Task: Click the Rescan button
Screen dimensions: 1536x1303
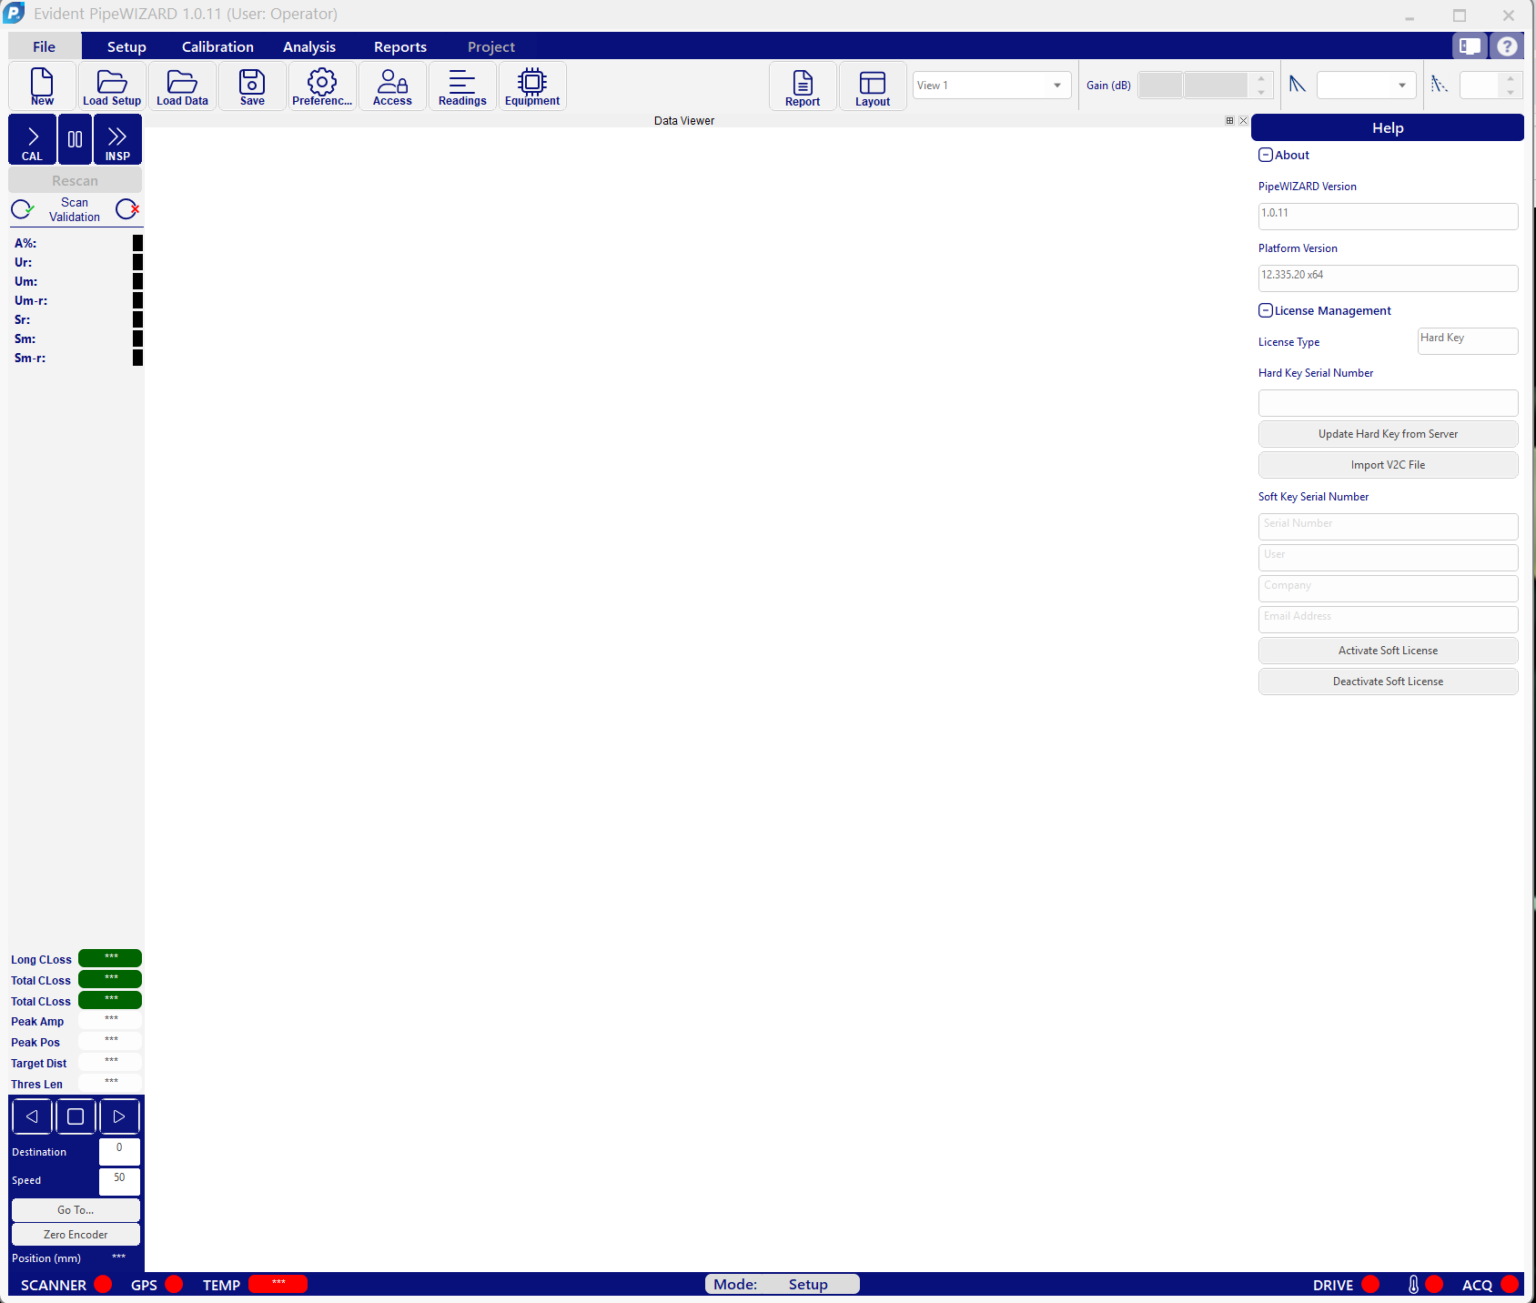Action: pyautogui.click(x=75, y=180)
